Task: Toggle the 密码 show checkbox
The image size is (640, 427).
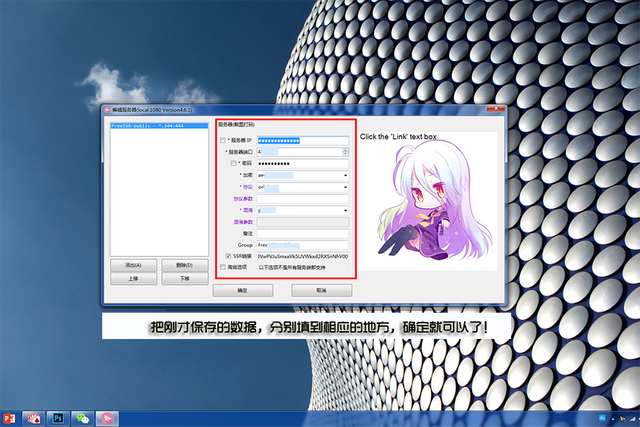Action: point(233,163)
